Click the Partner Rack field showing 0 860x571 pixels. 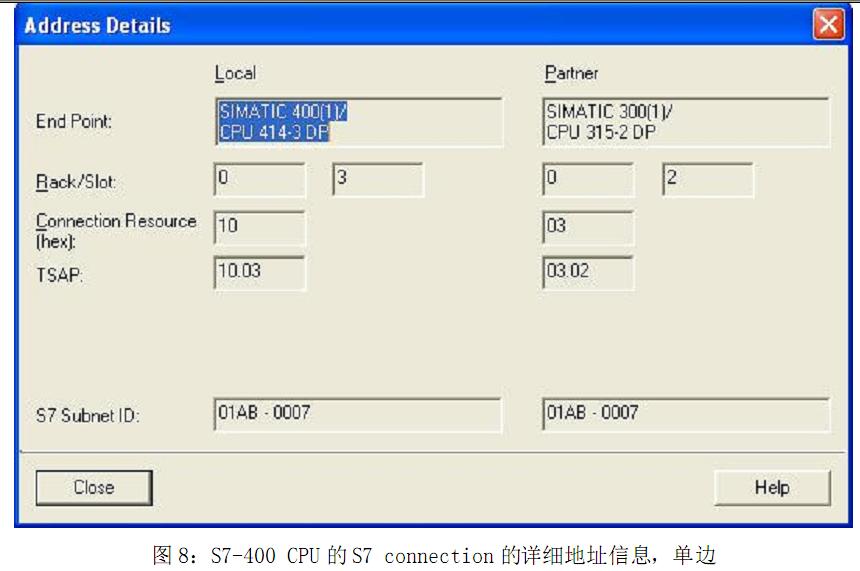click(x=588, y=179)
